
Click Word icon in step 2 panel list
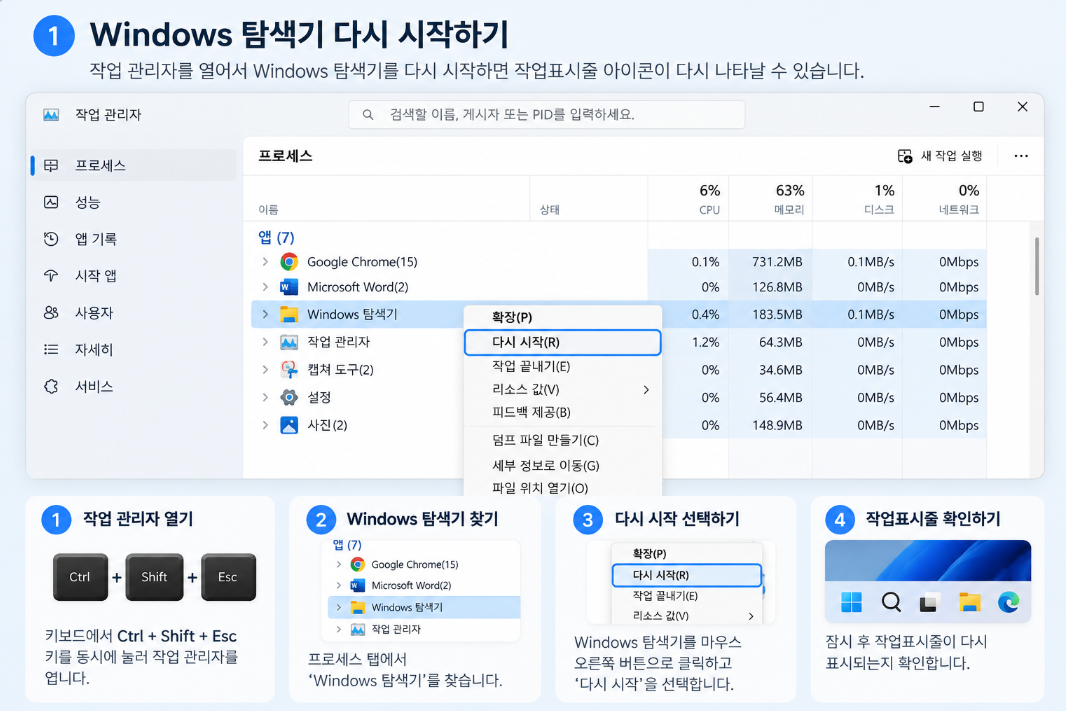[x=358, y=585]
